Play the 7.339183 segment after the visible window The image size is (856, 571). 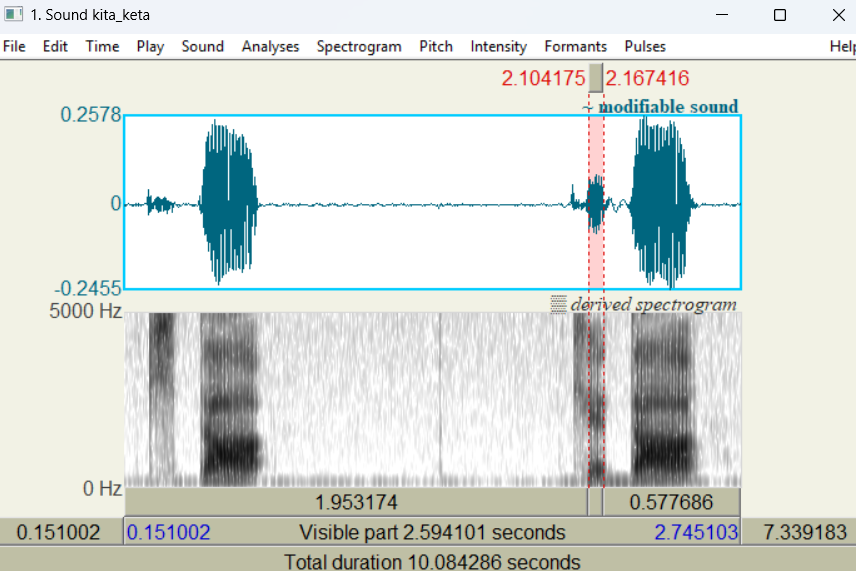coord(799,532)
